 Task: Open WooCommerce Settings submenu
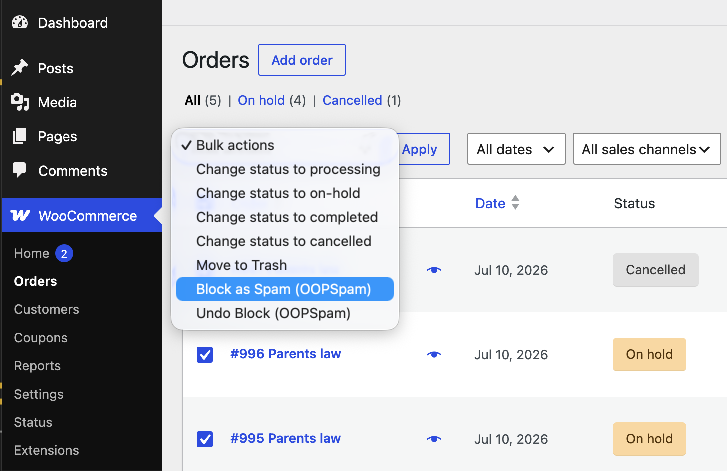pos(38,395)
